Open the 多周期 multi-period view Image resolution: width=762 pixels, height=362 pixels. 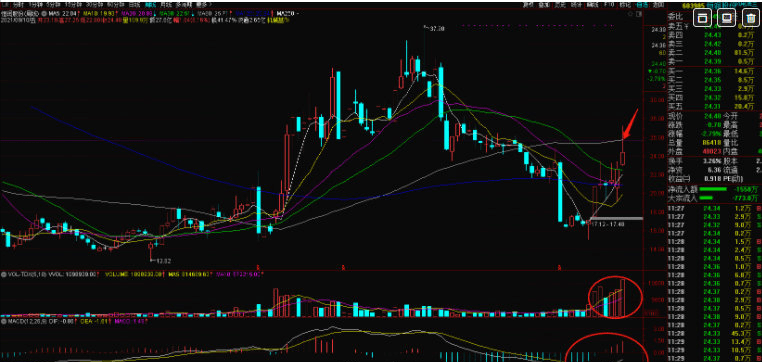(x=185, y=4)
